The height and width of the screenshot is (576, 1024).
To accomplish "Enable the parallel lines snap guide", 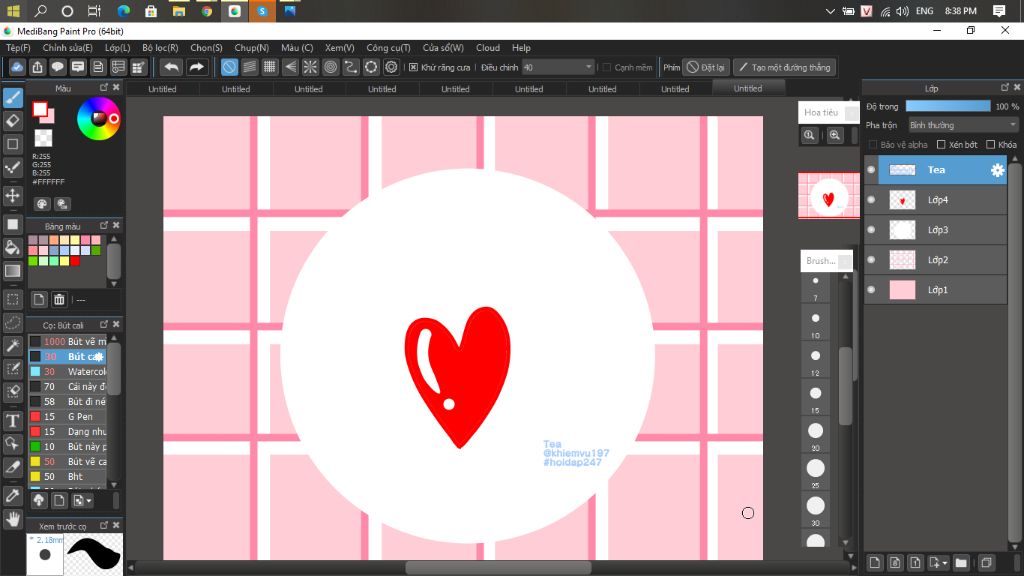I will coord(249,67).
